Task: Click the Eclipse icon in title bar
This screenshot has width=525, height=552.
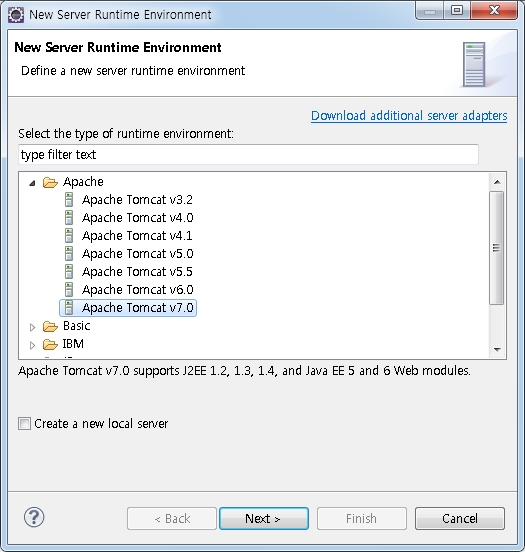Action: pyautogui.click(x=16, y=15)
